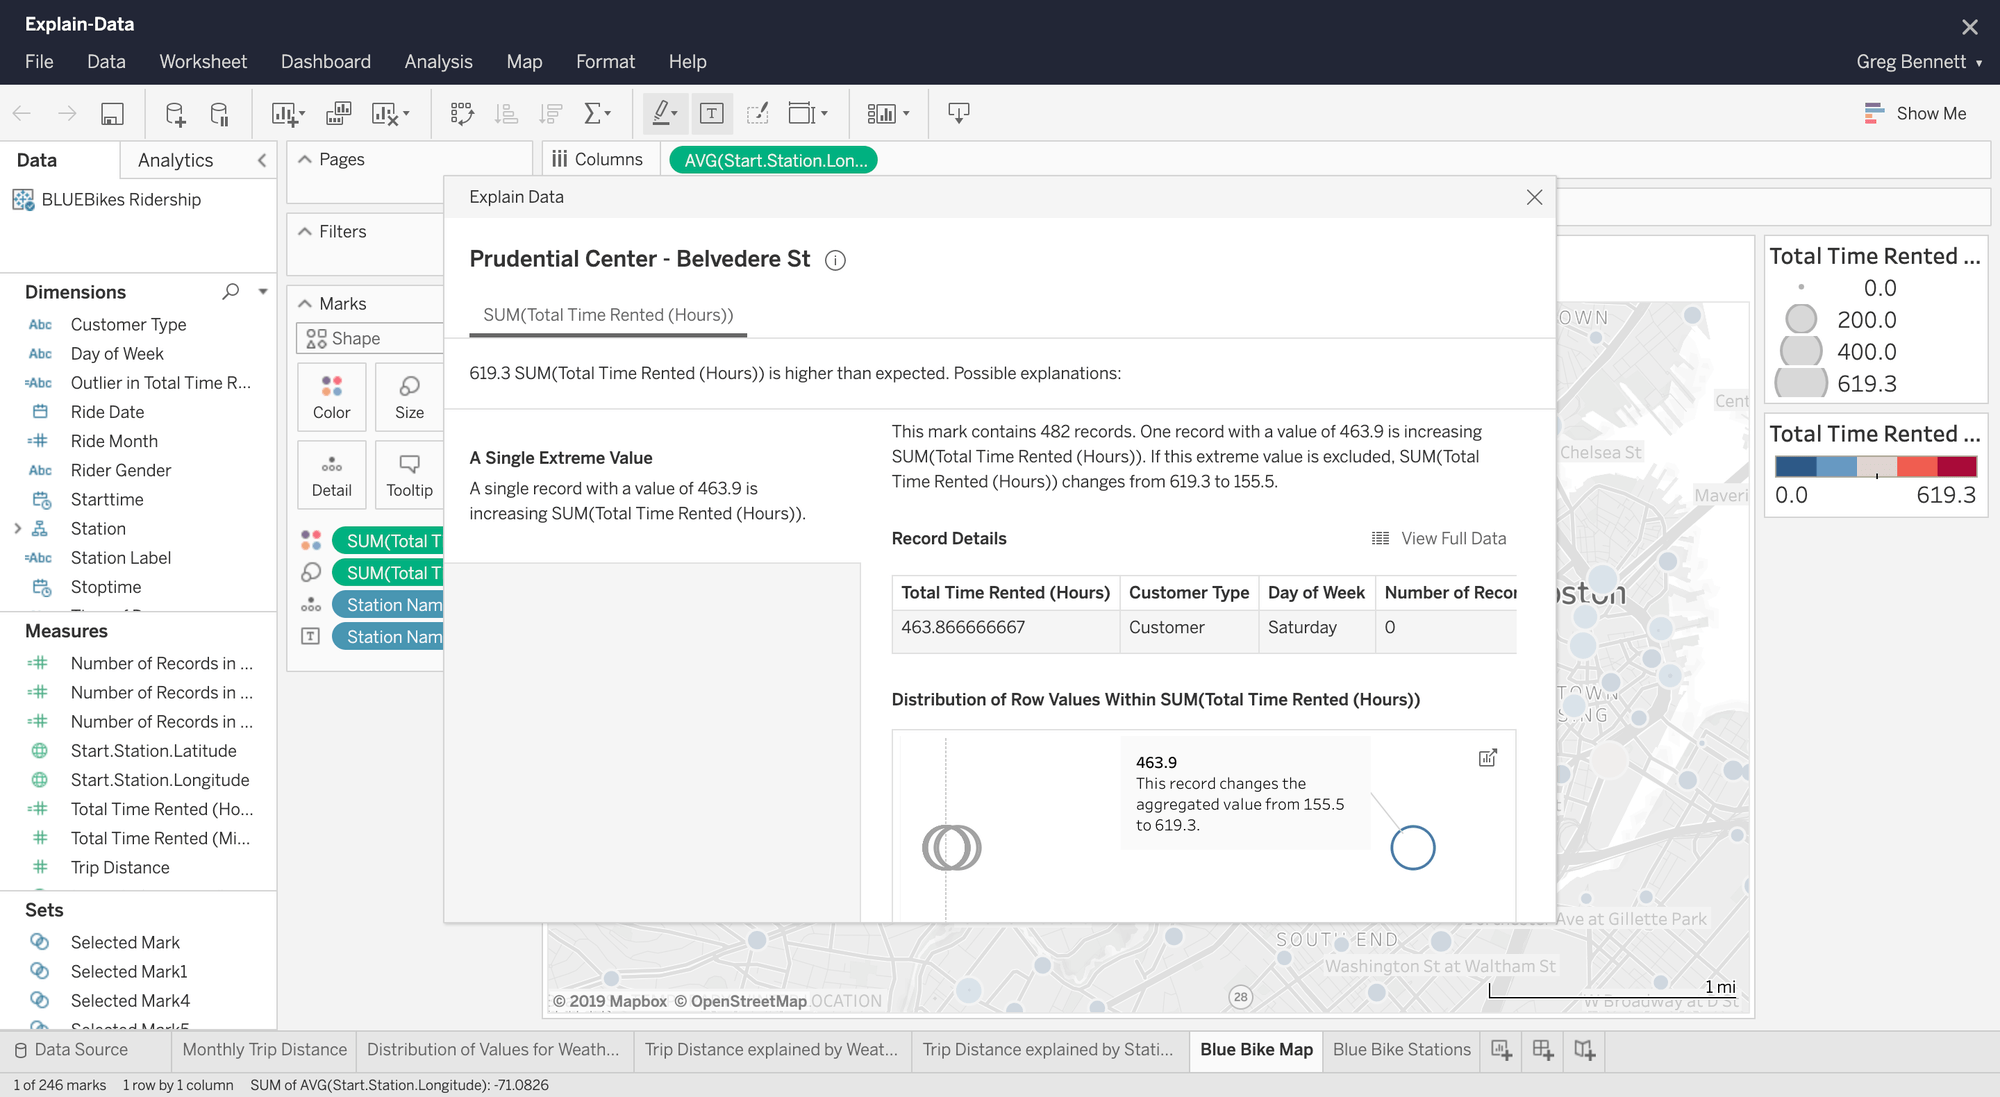Switch to the Blue Bike Stations tab
The width and height of the screenshot is (2000, 1097).
[1400, 1050]
